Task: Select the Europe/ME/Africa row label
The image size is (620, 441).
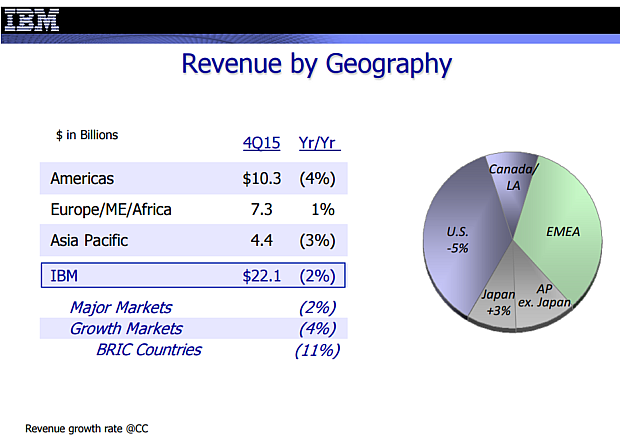Action: (x=111, y=210)
